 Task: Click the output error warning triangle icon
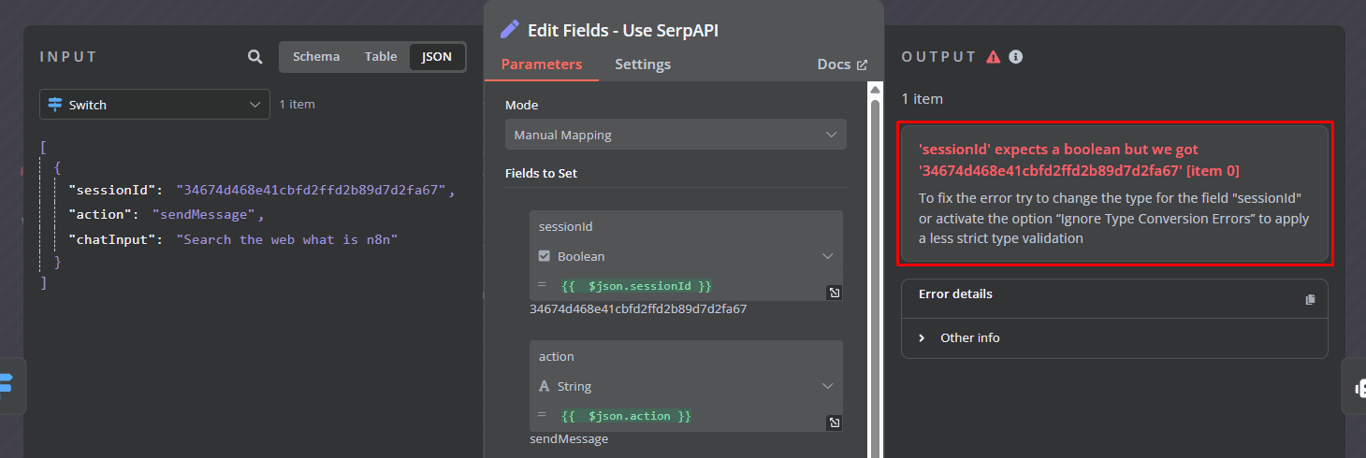point(993,57)
